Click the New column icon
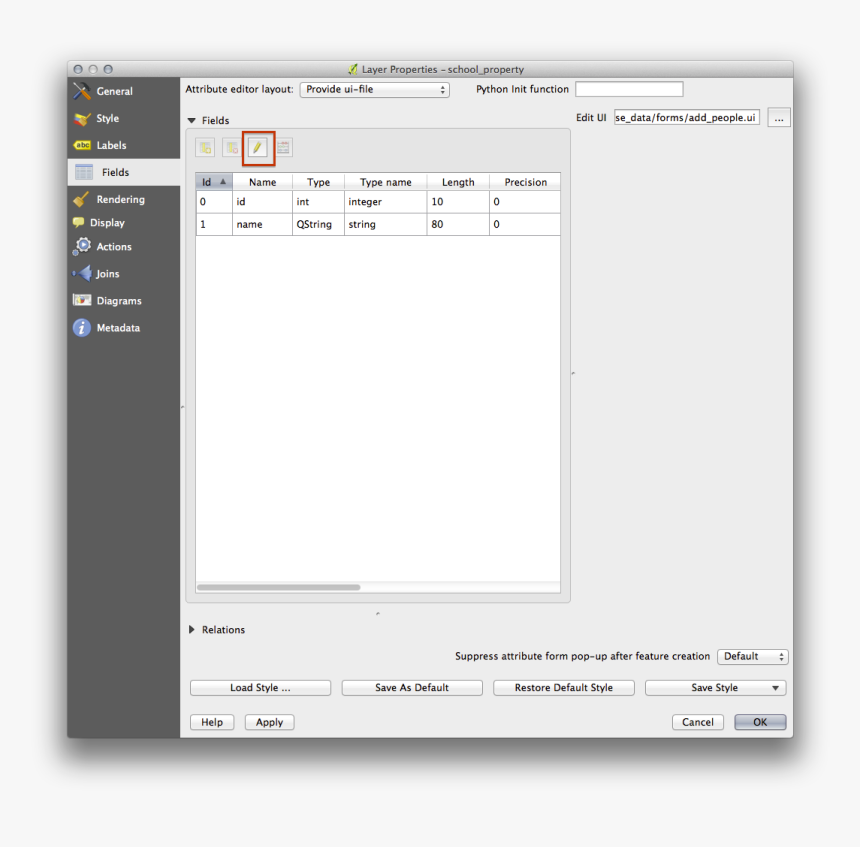This screenshot has width=860, height=847. [205, 146]
